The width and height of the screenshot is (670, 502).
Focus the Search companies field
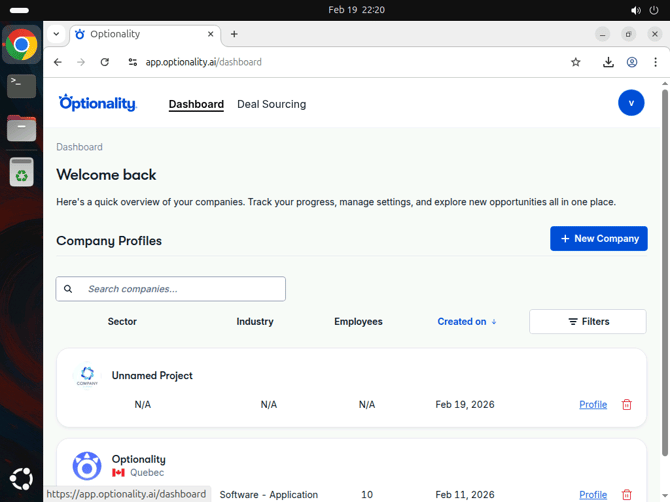(170, 289)
